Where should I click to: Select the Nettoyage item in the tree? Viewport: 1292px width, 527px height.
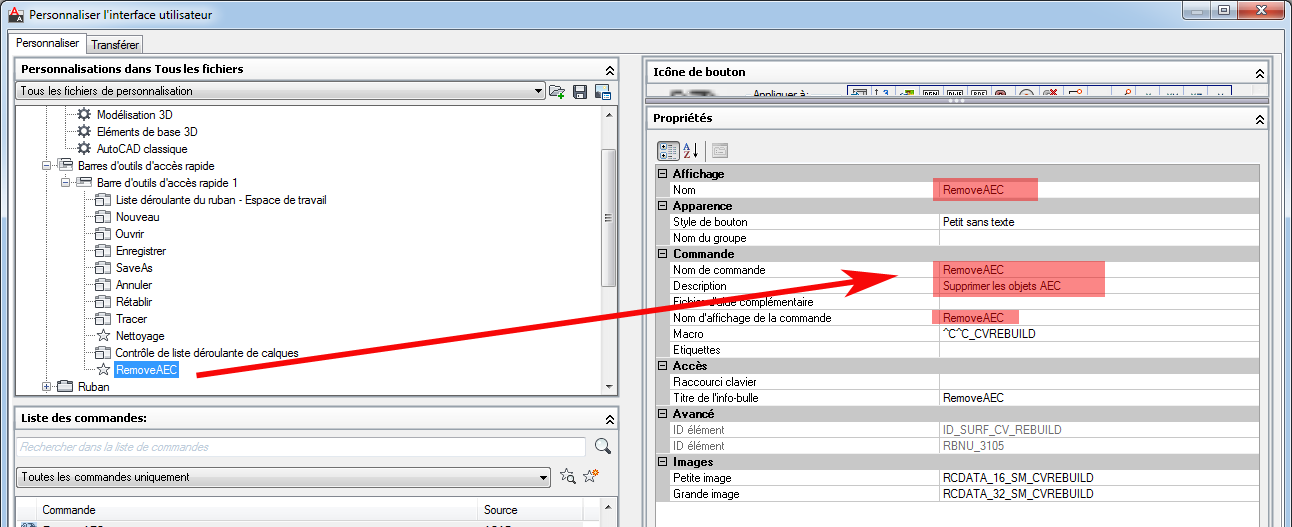(x=140, y=336)
